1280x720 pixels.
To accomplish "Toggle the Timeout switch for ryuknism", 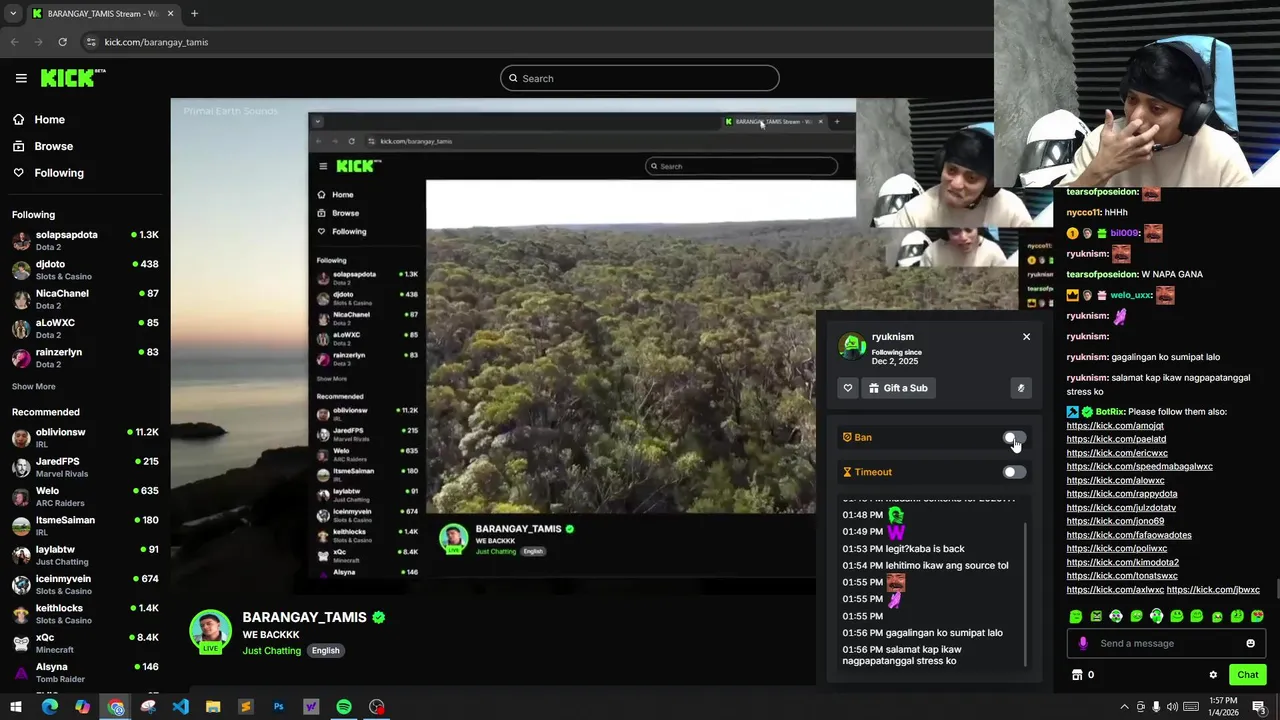I will (1014, 472).
